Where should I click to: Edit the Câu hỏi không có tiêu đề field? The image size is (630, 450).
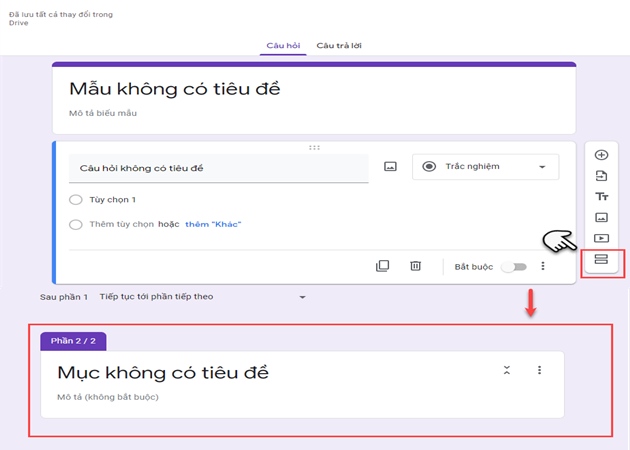click(219, 168)
